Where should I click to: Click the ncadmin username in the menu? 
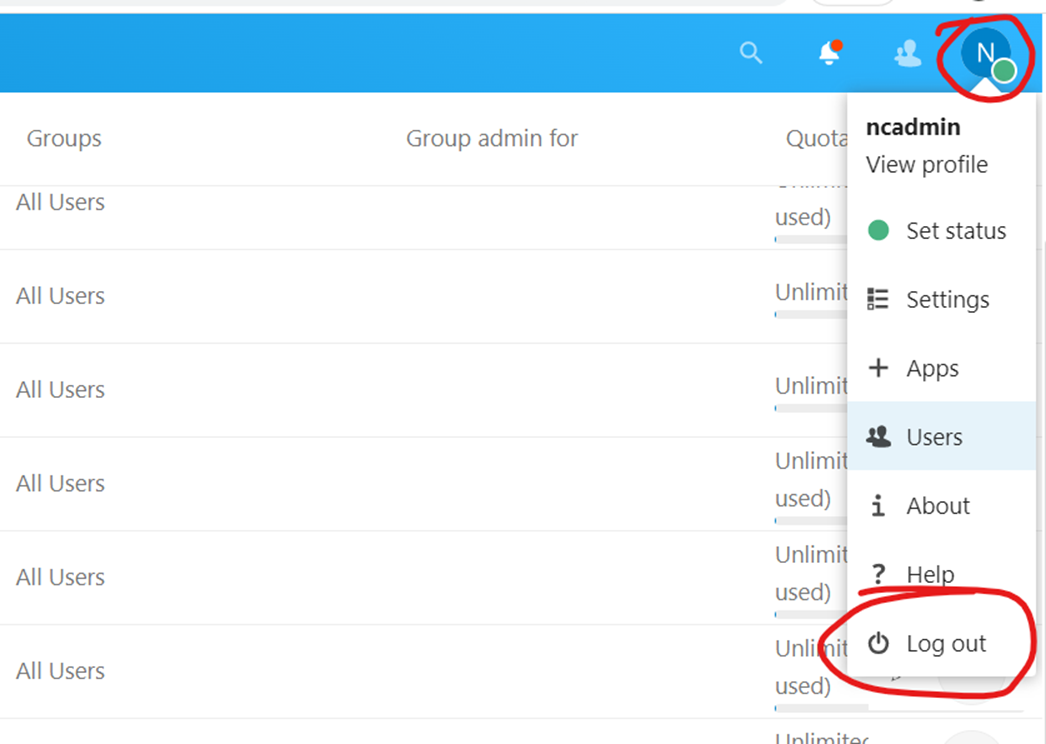click(913, 128)
